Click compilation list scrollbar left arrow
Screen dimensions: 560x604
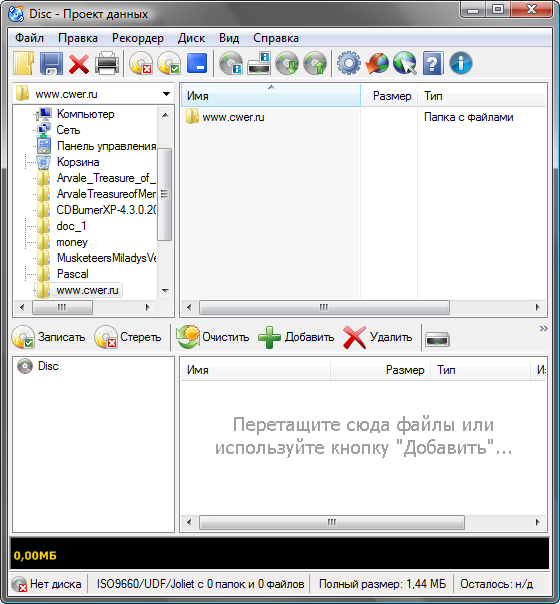click(189, 522)
